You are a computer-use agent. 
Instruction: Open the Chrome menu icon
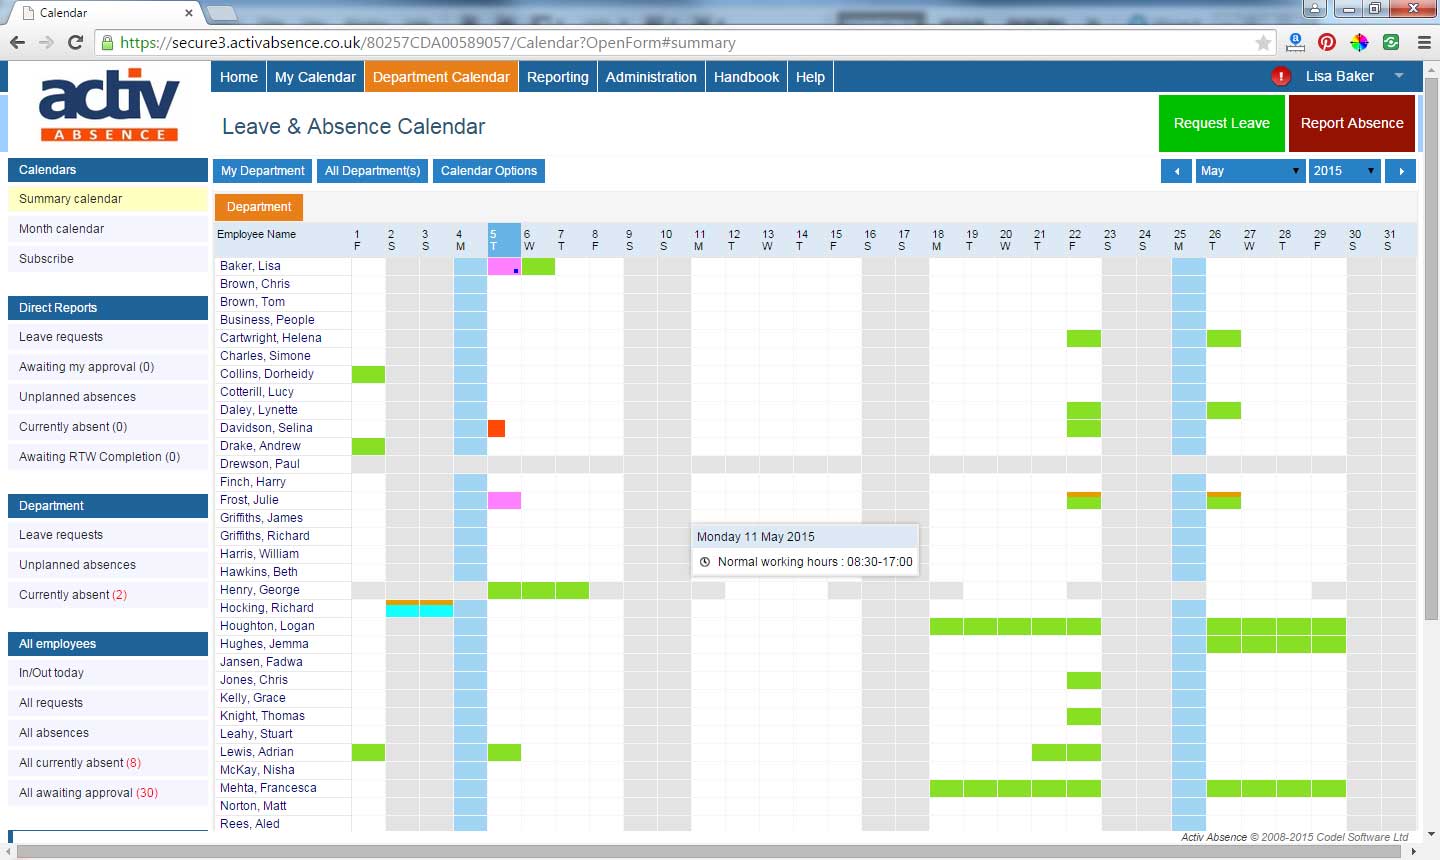[x=1423, y=42]
